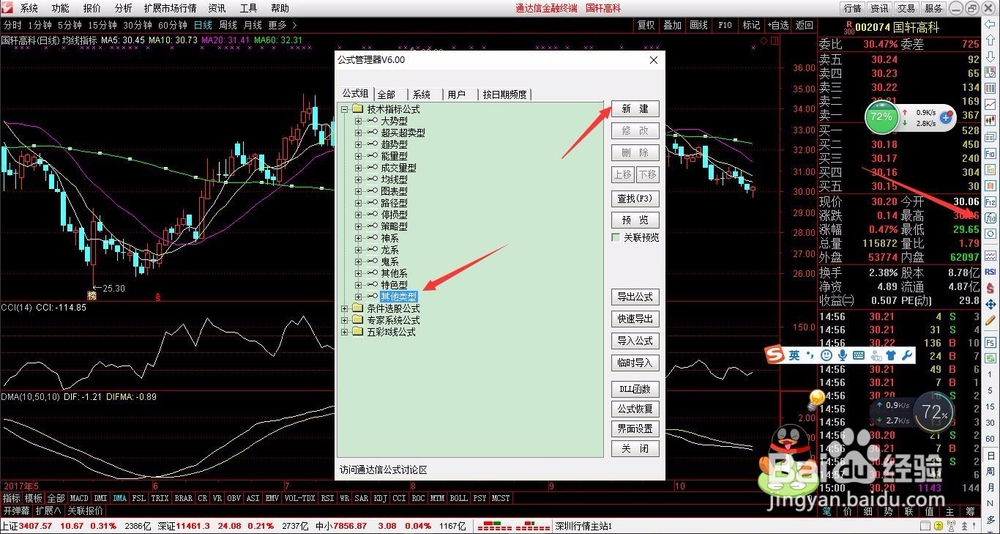This screenshot has height=534, width=1000.
Task: Expand the 条件选股公式 folder
Action: (x=345, y=309)
